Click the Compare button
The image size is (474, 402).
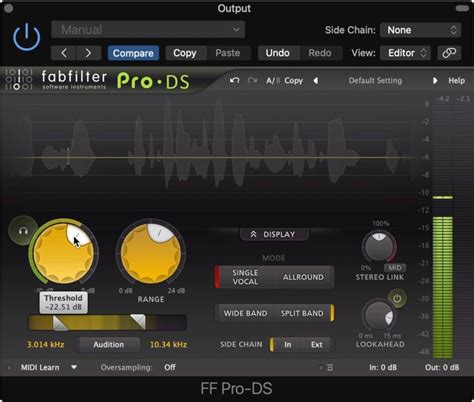tap(133, 53)
